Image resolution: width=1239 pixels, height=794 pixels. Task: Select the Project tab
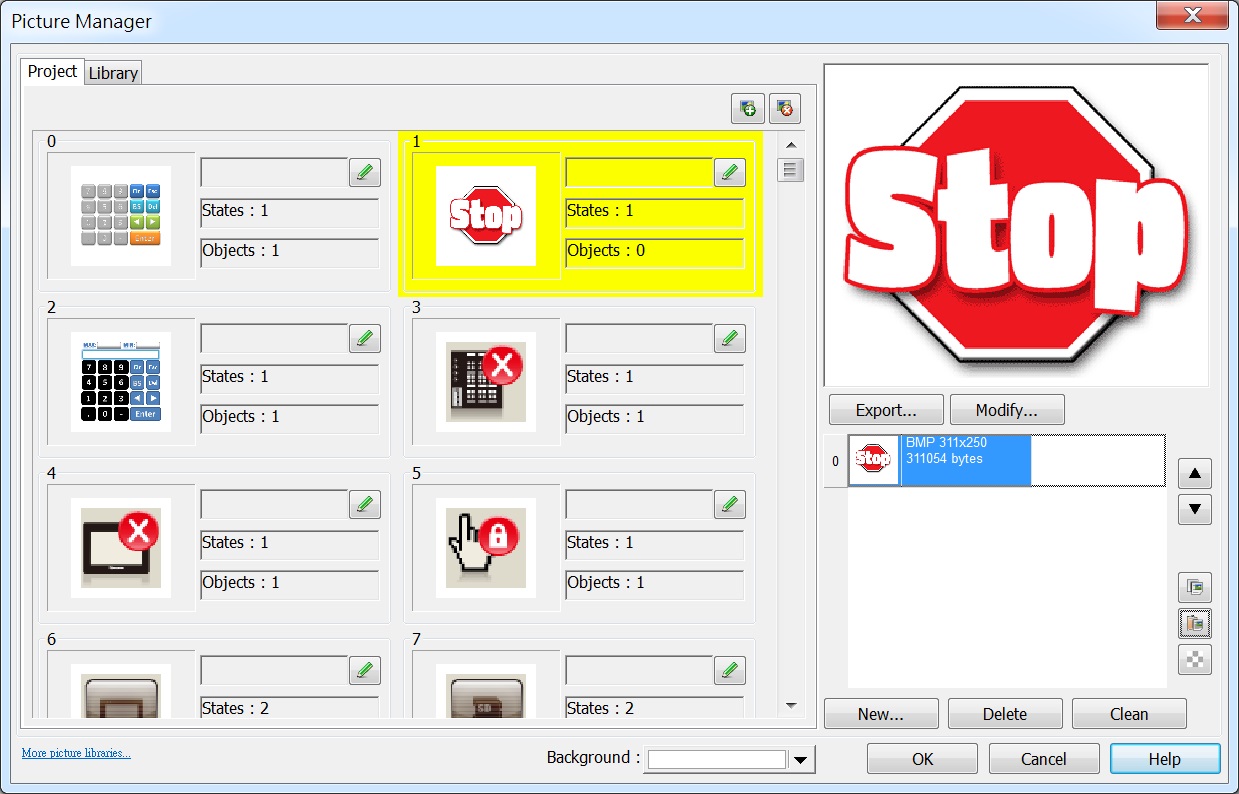(52, 72)
